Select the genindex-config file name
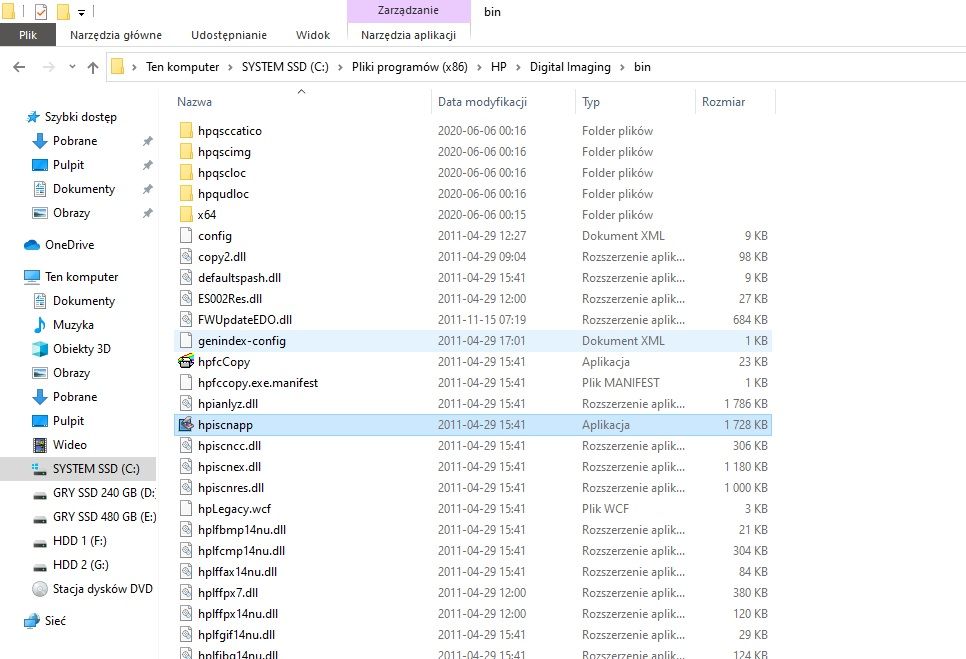Image resolution: width=966 pixels, height=659 pixels. click(242, 341)
